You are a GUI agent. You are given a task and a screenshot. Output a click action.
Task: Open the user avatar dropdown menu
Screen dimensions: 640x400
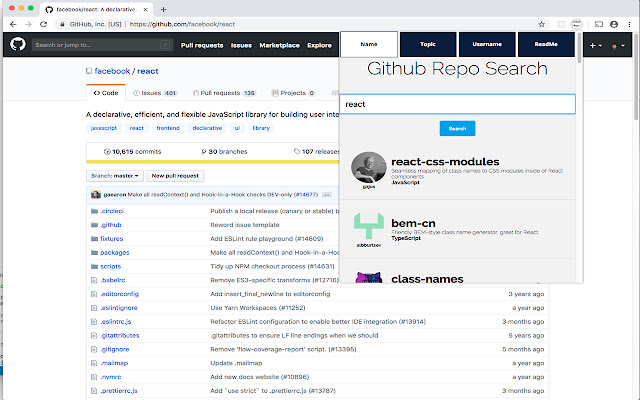coord(618,46)
